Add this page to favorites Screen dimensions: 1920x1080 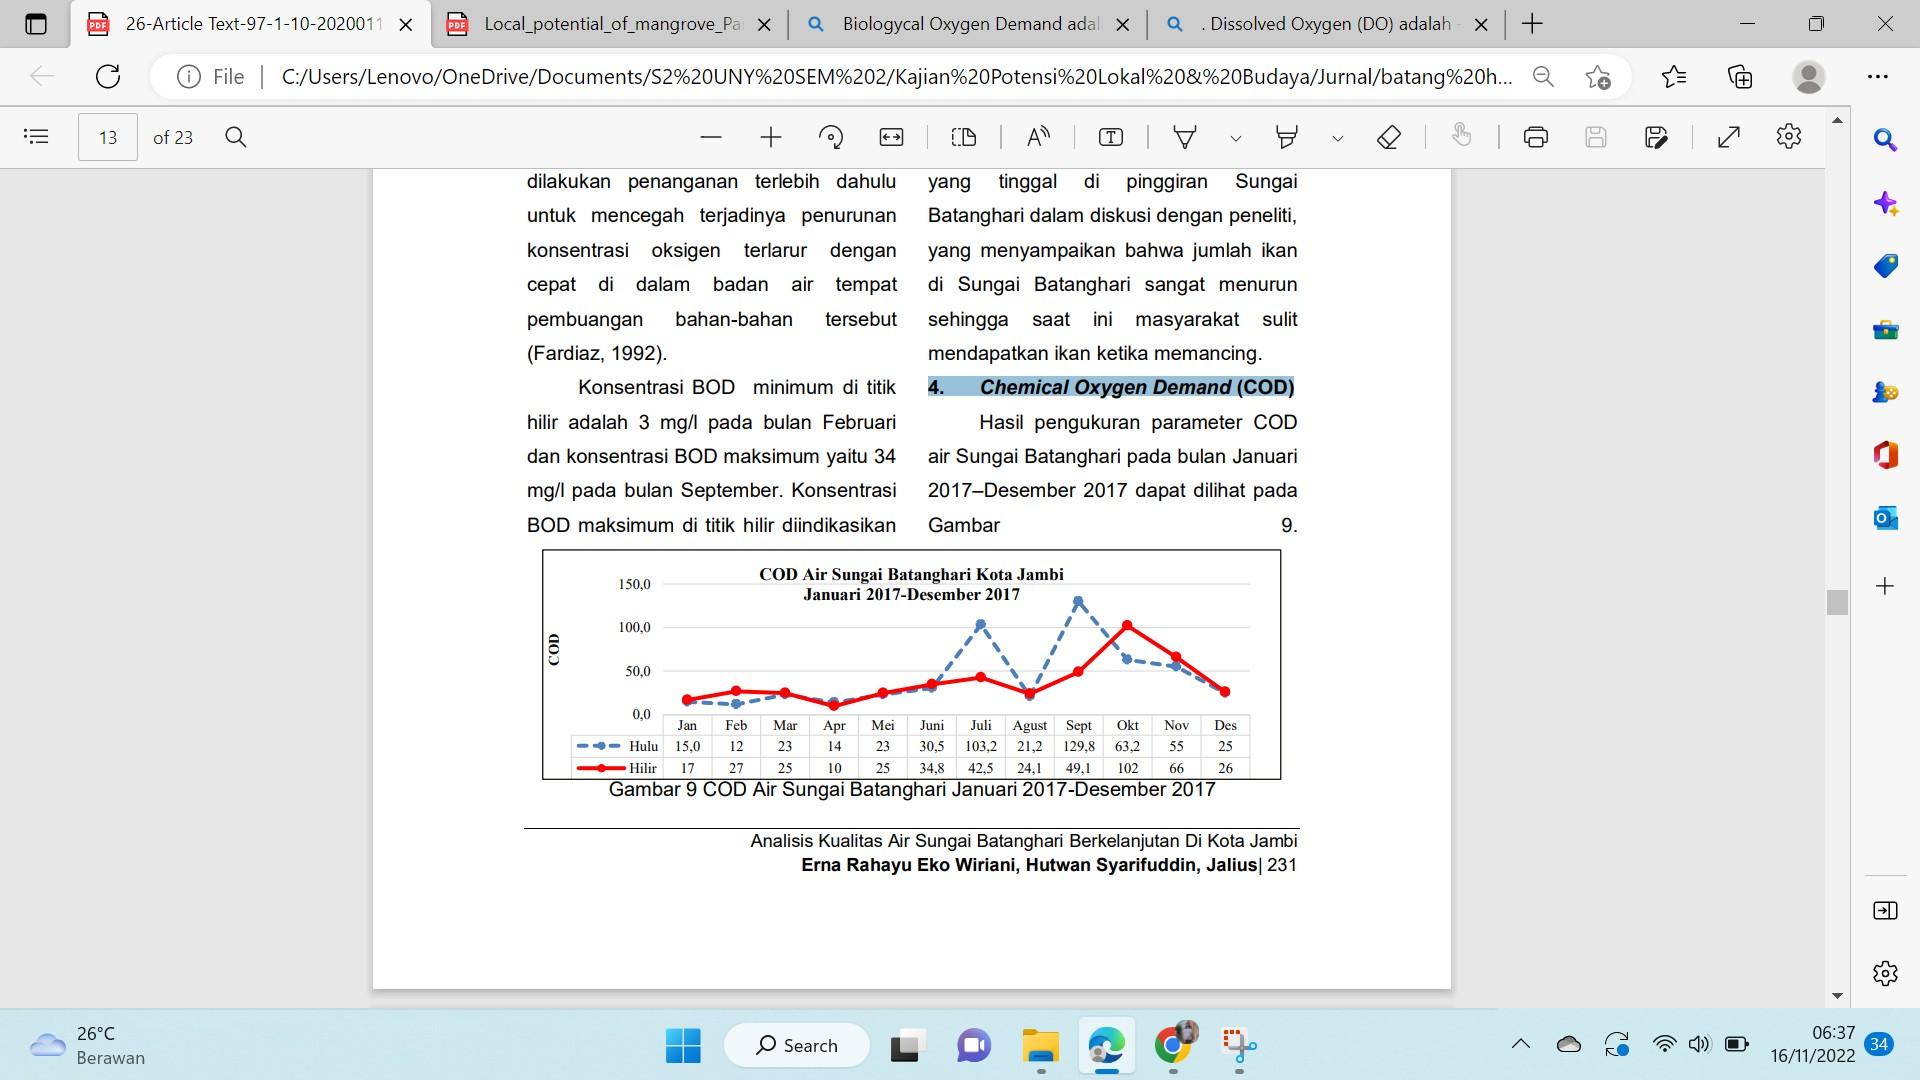coord(1598,77)
